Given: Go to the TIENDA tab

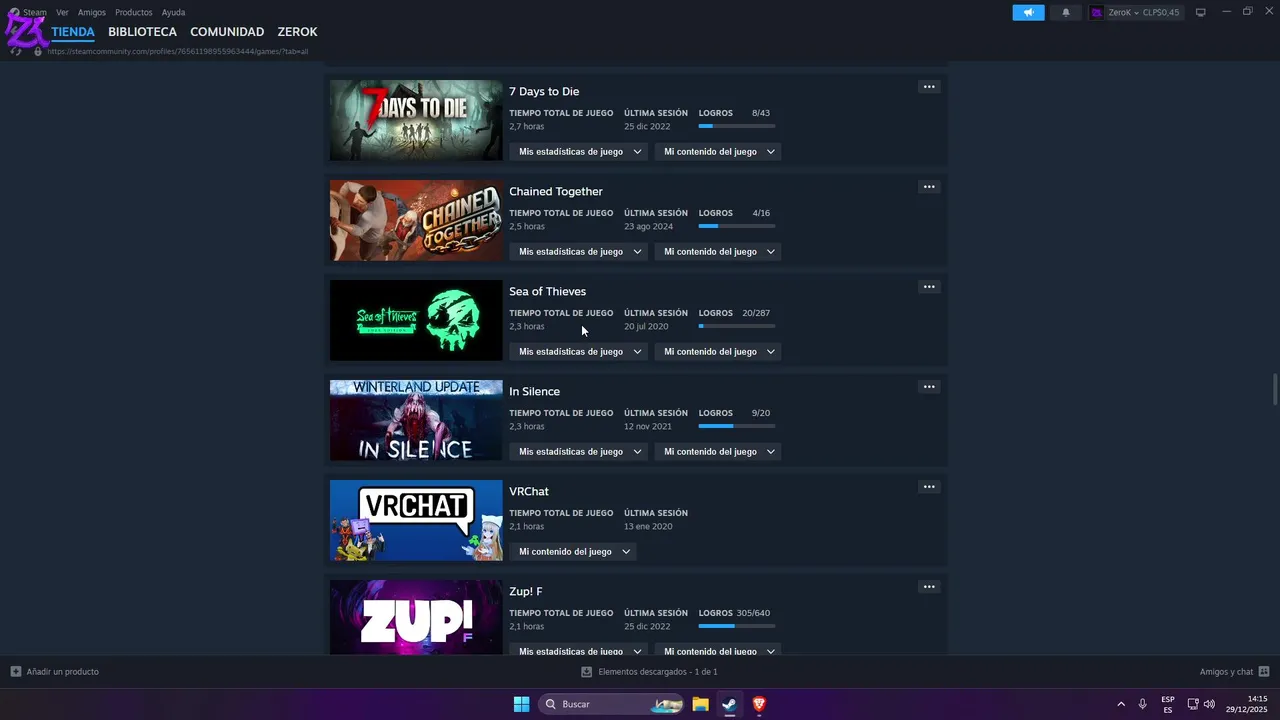Looking at the screenshot, I should [x=73, y=32].
